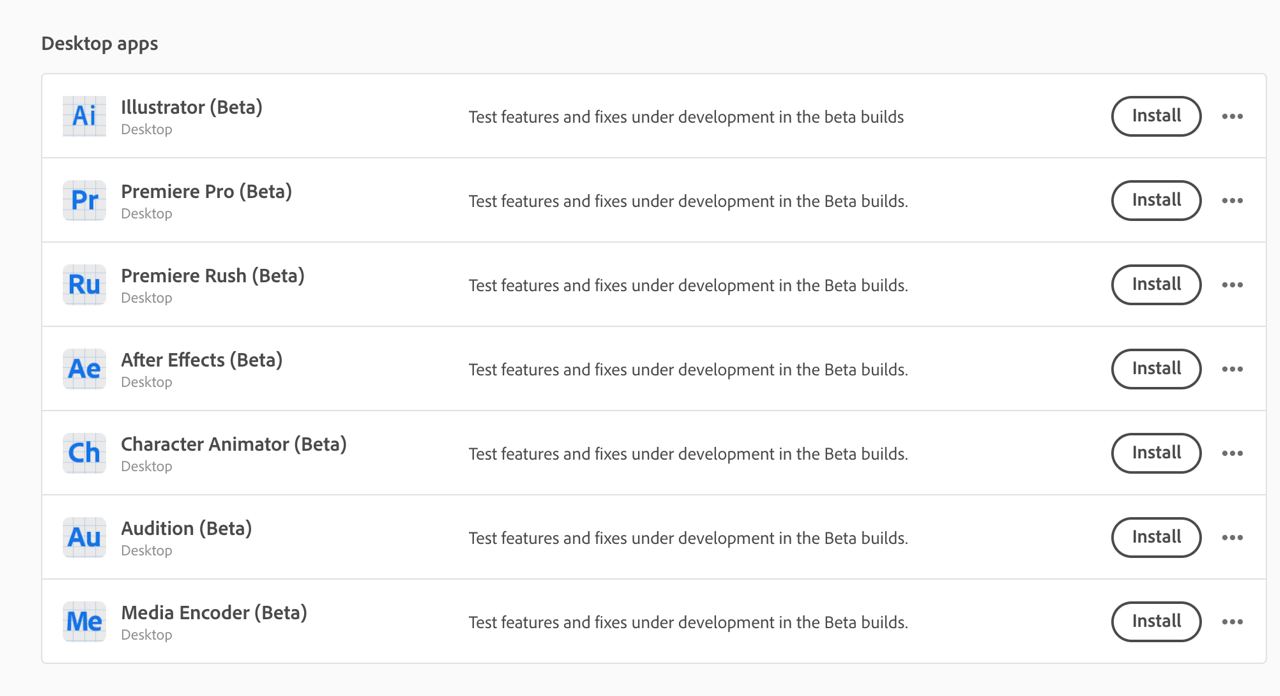Install Premiere Rush (Beta)
Screen dimensions: 1280x696
click(x=1156, y=284)
